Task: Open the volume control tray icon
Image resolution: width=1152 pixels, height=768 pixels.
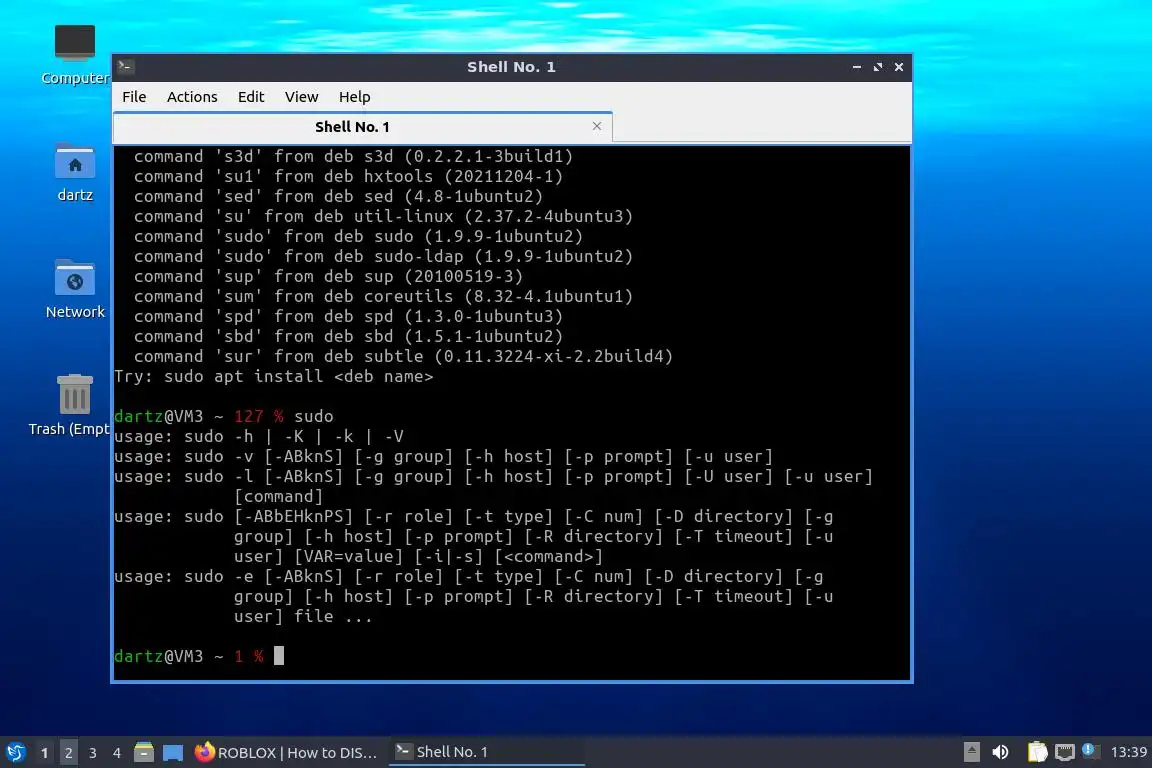Action: click(1001, 752)
